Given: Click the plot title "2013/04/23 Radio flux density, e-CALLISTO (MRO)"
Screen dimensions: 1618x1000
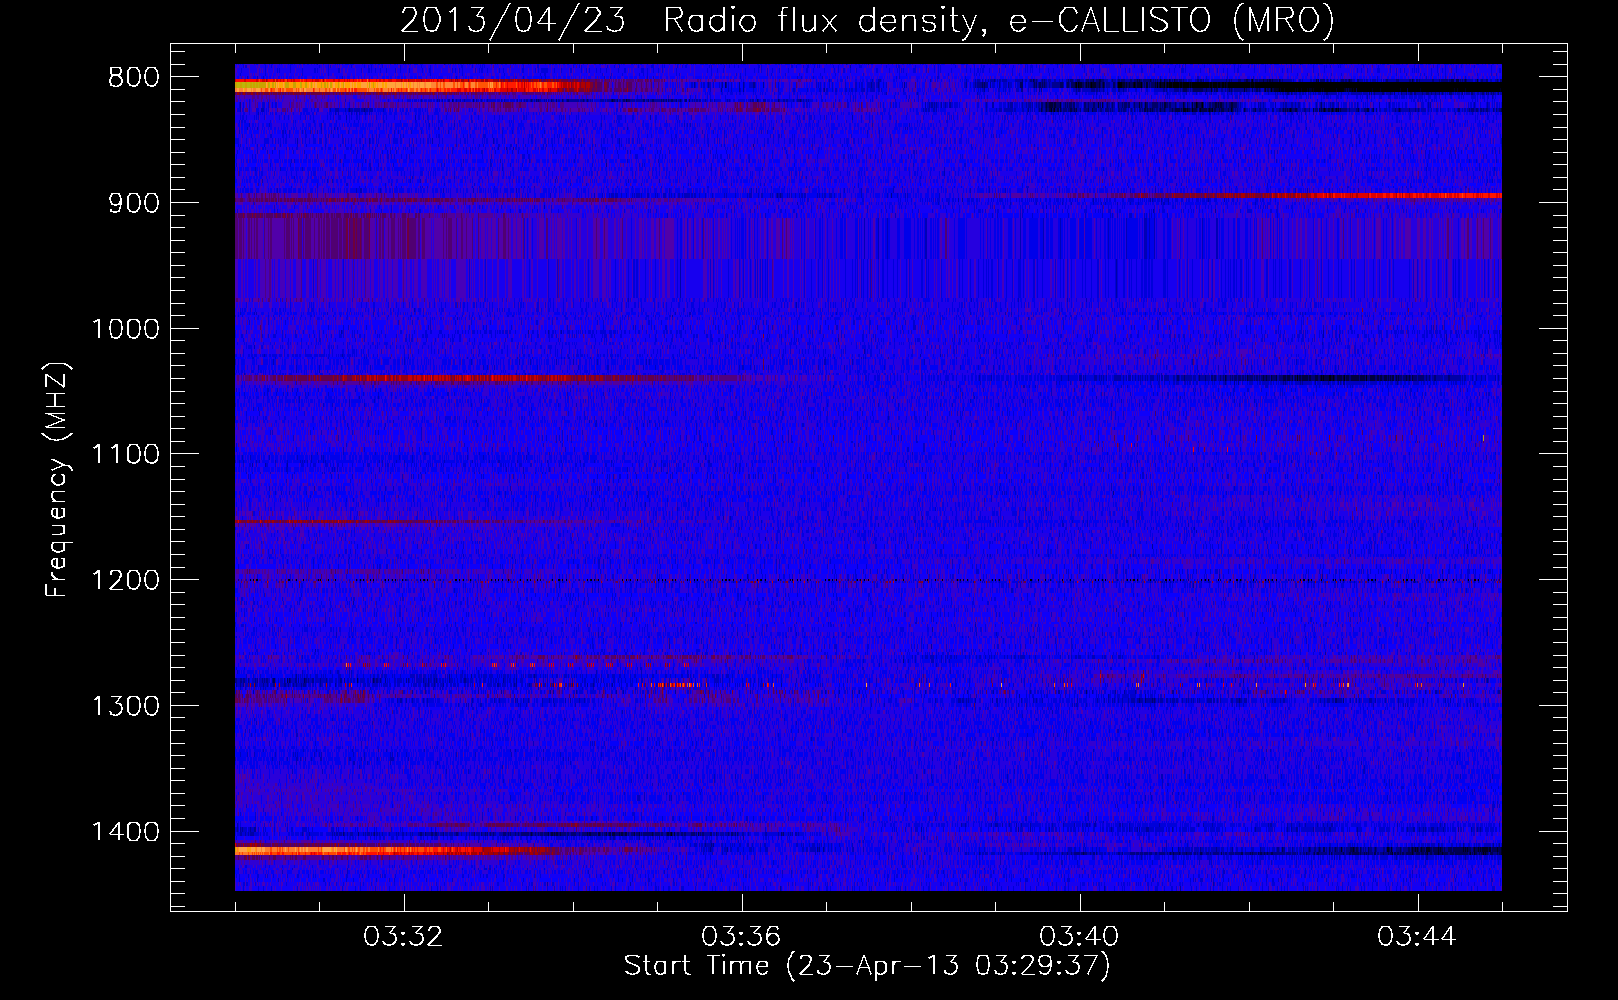Looking at the screenshot, I should pyautogui.click(x=867, y=20).
